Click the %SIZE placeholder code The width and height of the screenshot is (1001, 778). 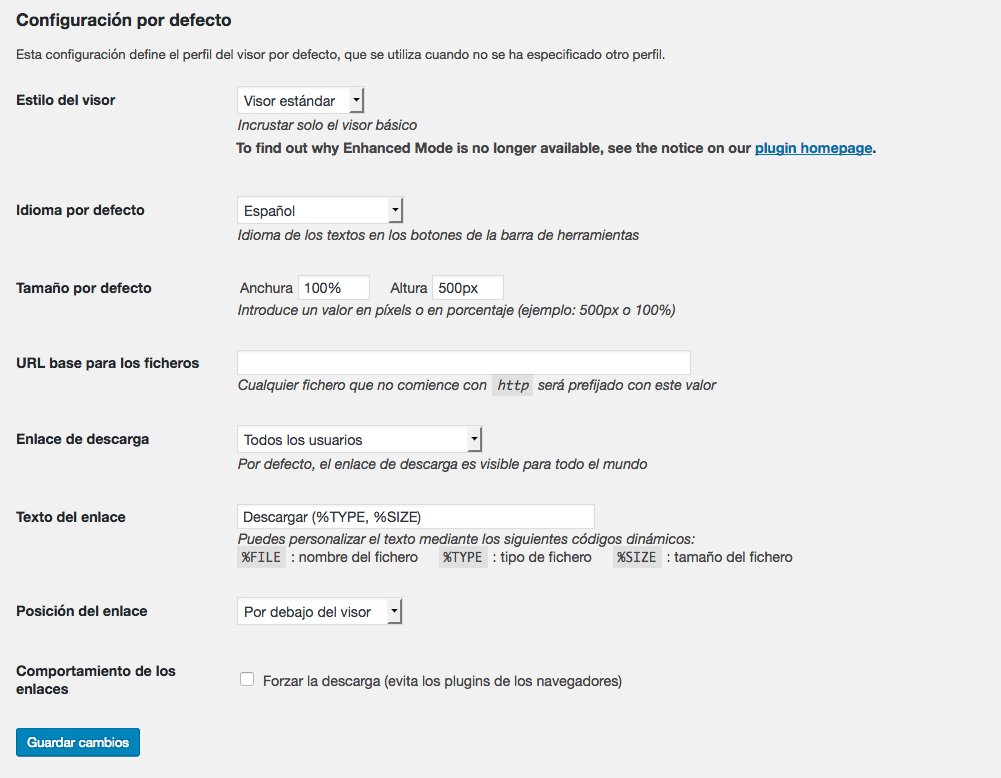point(637,557)
